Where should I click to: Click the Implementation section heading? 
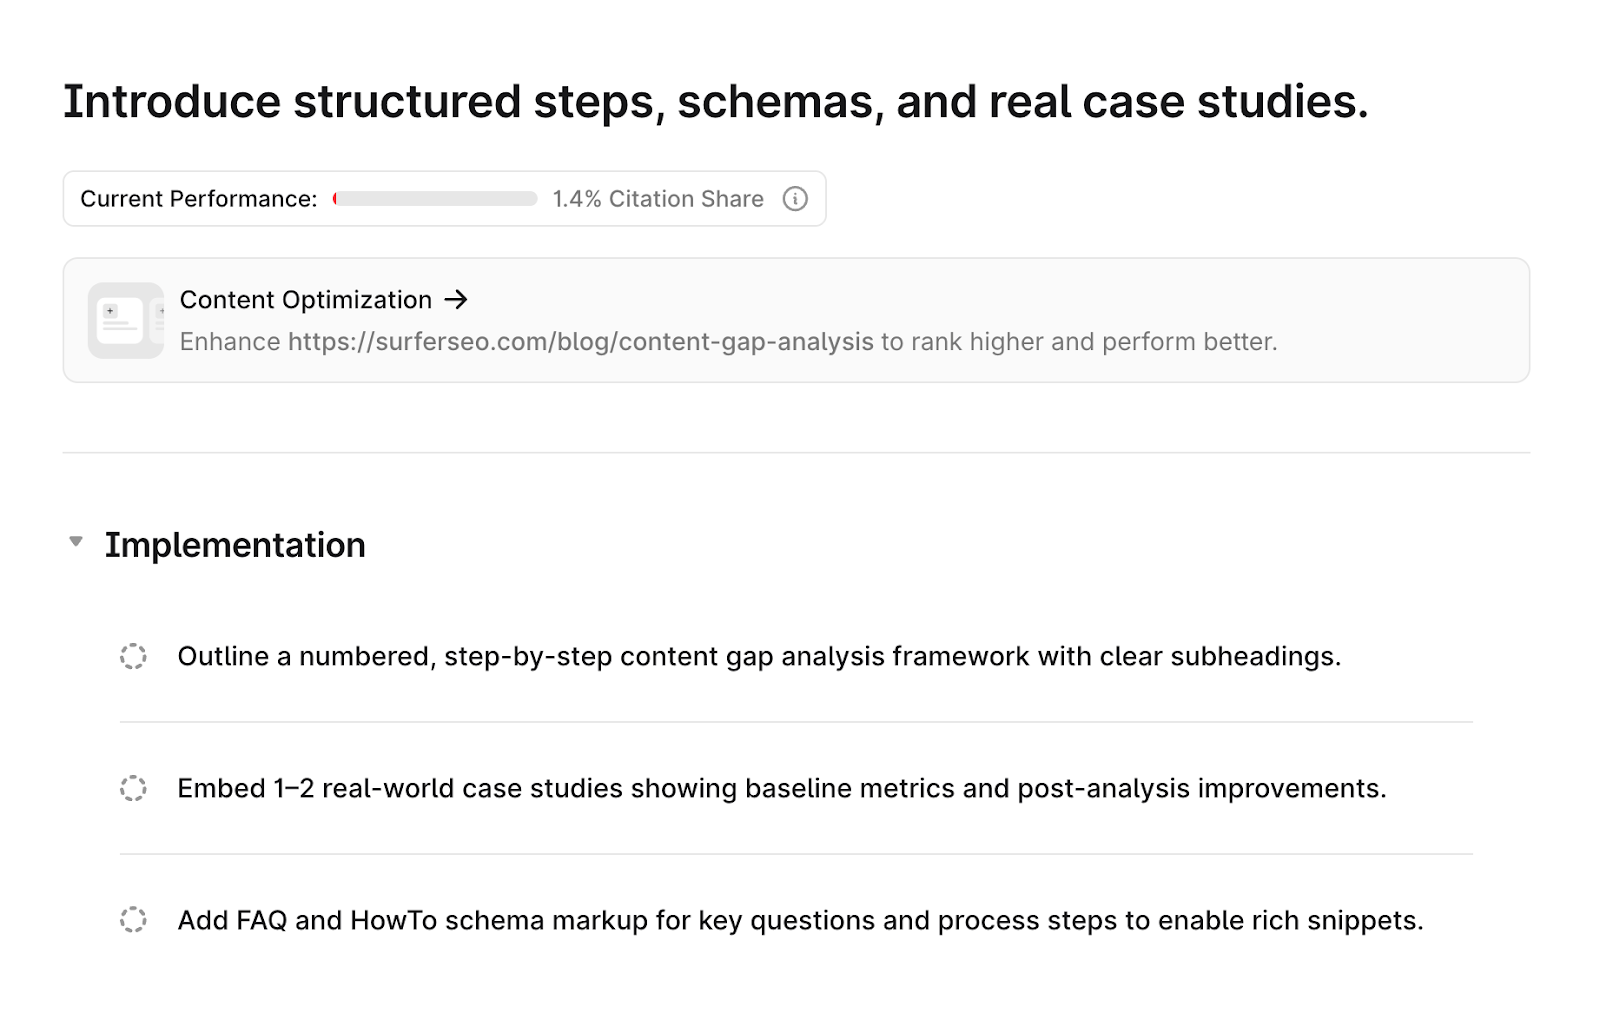[x=235, y=545]
